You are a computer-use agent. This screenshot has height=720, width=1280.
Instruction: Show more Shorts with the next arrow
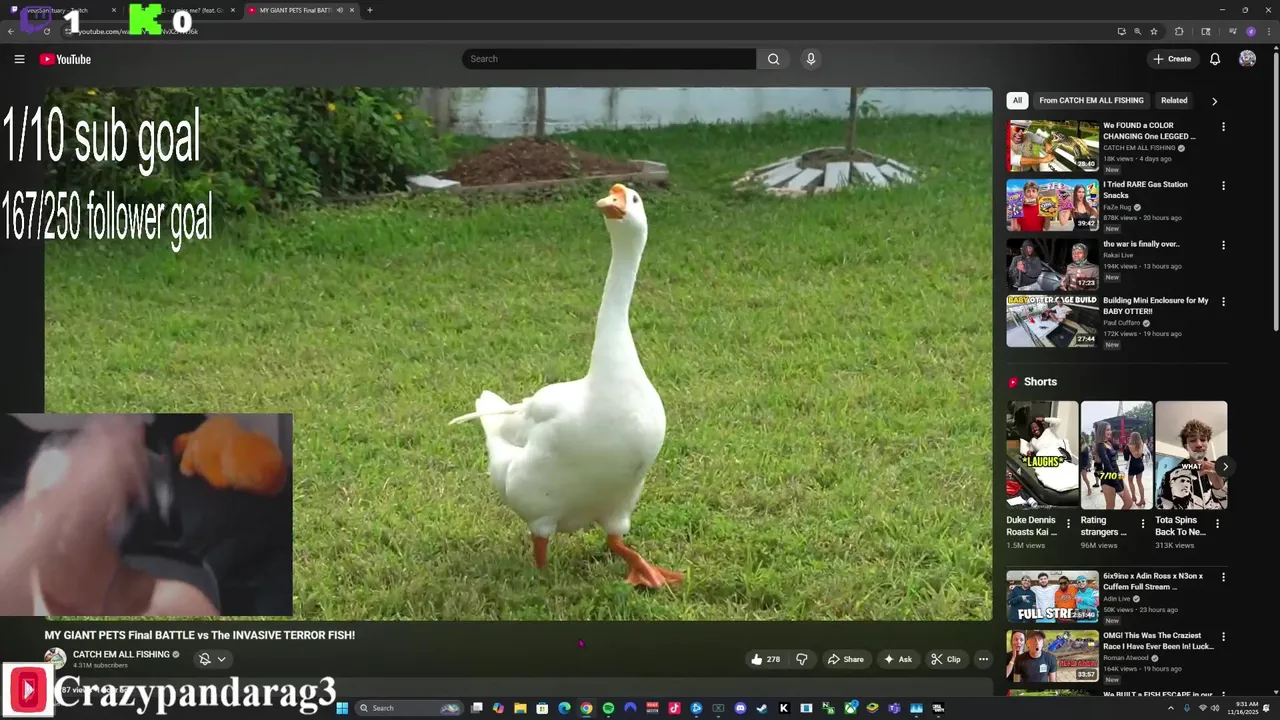point(1225,466)
